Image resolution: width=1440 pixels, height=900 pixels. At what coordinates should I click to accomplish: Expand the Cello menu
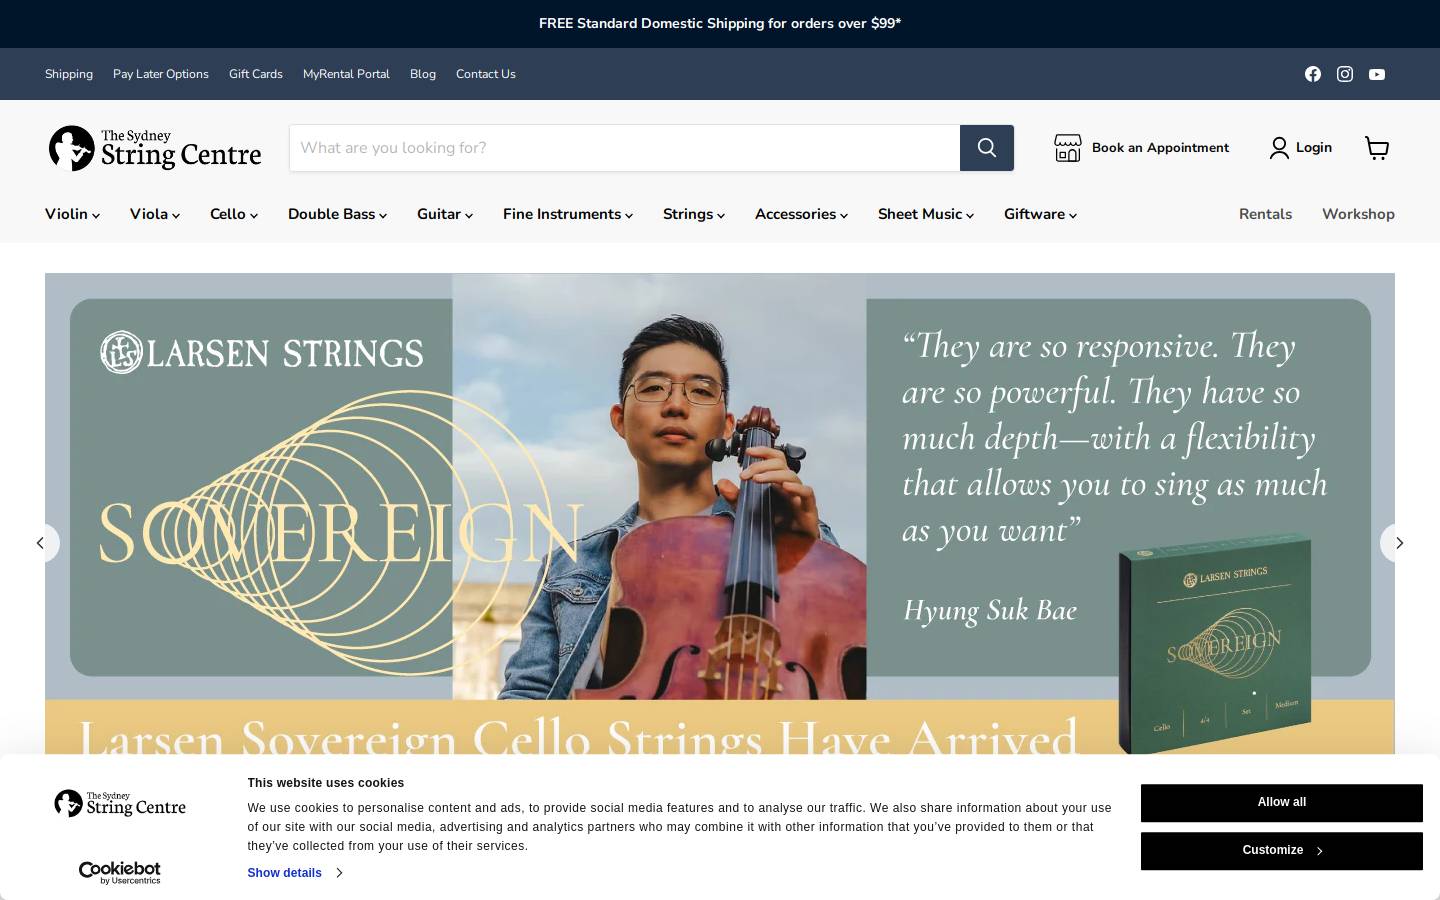[x=234, y=214]
